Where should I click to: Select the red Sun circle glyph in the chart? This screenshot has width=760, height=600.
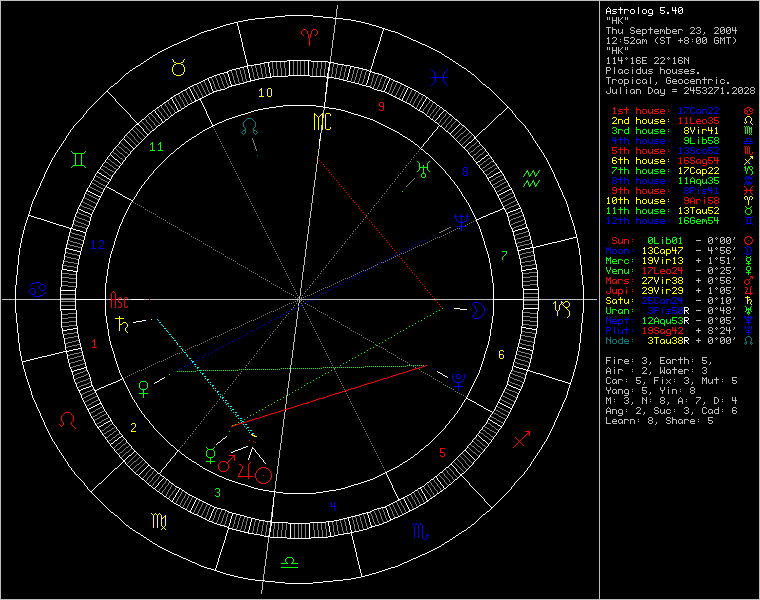[x=263, y=475]
